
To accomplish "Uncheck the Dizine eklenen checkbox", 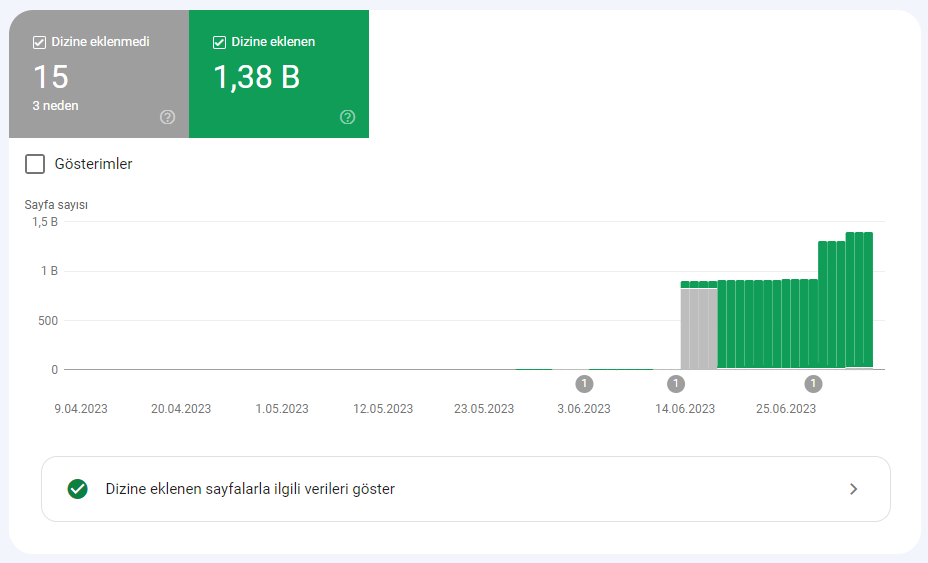I will coord(219,42).
